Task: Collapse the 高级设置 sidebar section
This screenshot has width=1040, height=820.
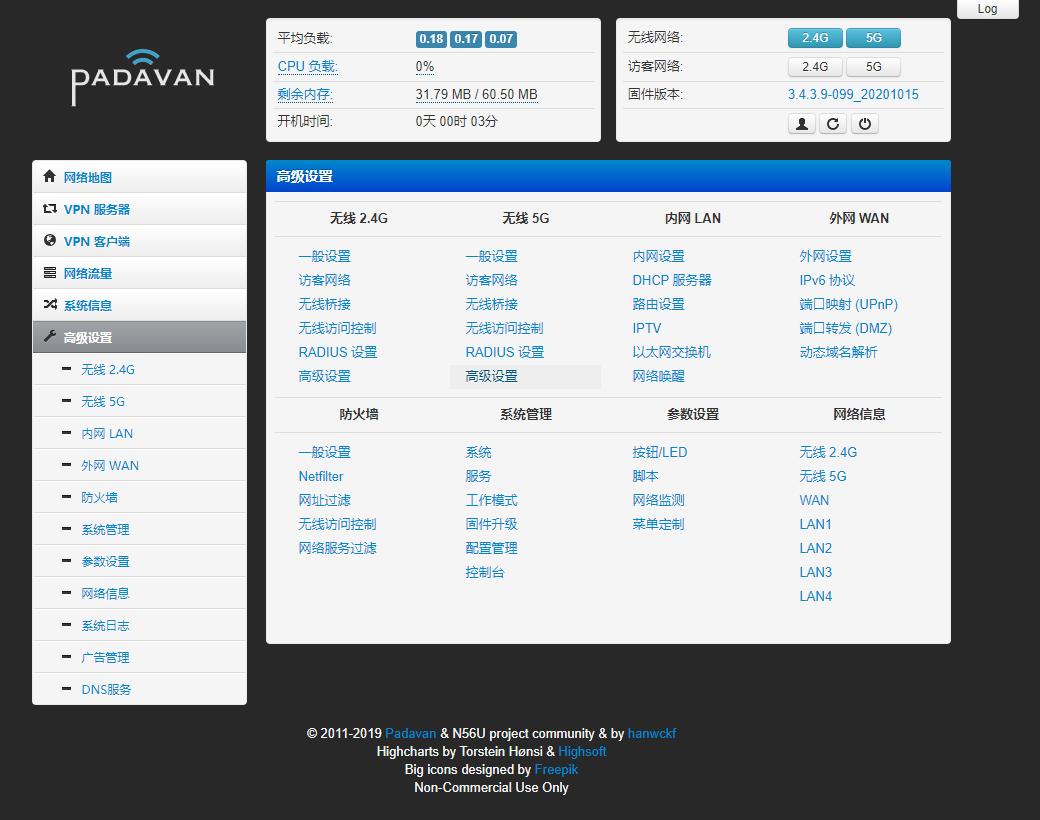Action: pyautogui.click(x=139, y=337)
